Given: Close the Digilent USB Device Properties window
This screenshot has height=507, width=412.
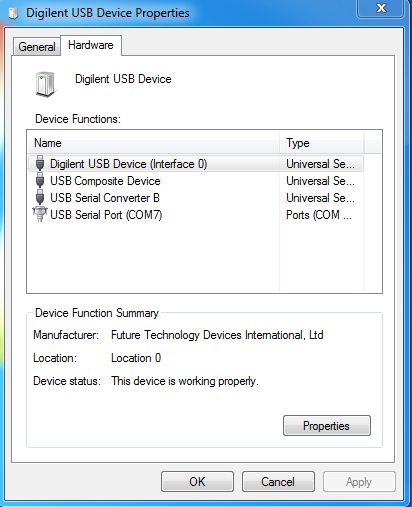Looking at the screenshot, I should pos(381,8).
